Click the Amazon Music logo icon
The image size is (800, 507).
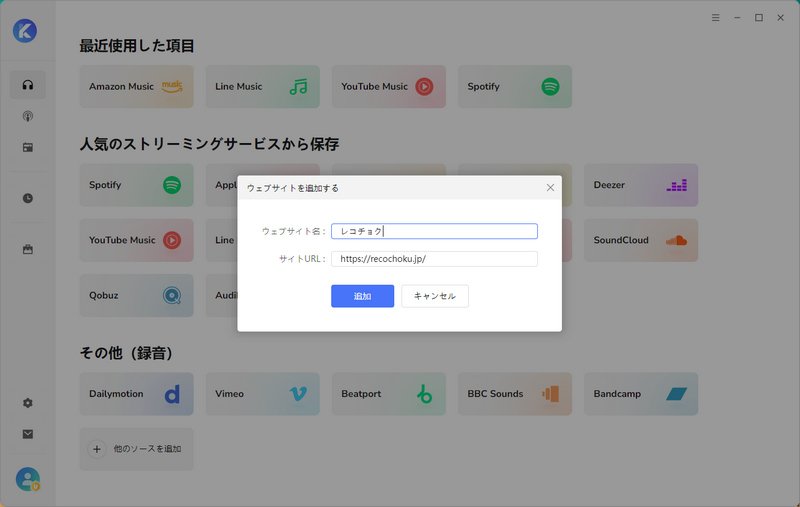pos(172,86)
